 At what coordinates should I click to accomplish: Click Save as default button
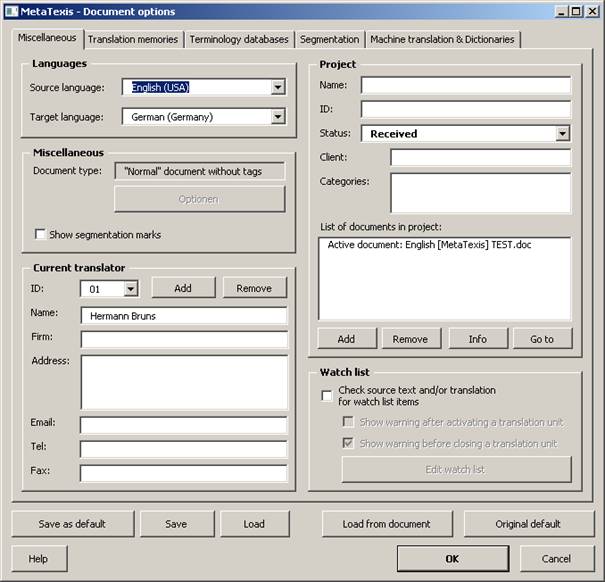click(73, 524)
